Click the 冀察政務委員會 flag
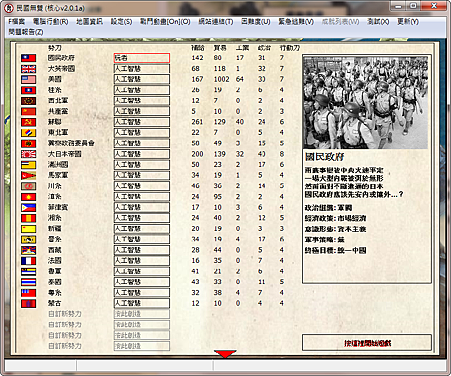 pyautogui.click(x=28, y=143)
